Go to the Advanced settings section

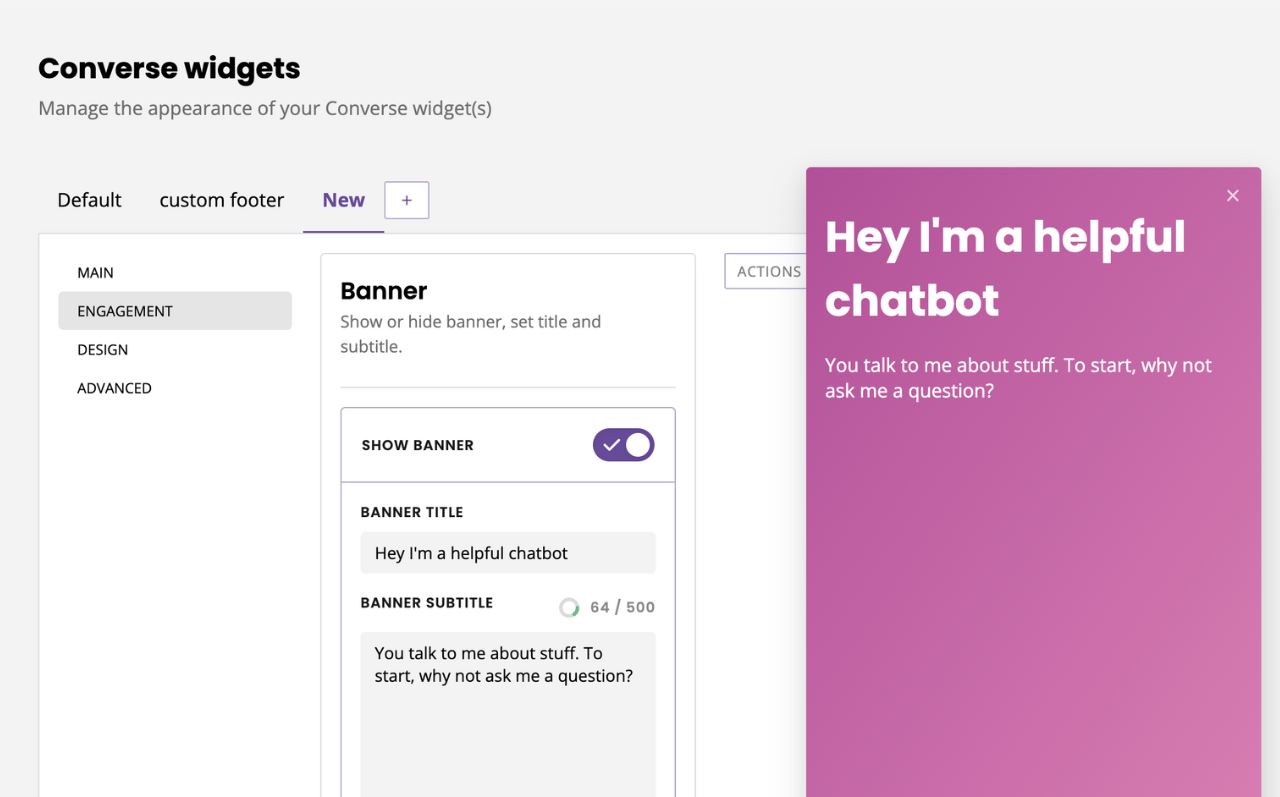(114, 388)
